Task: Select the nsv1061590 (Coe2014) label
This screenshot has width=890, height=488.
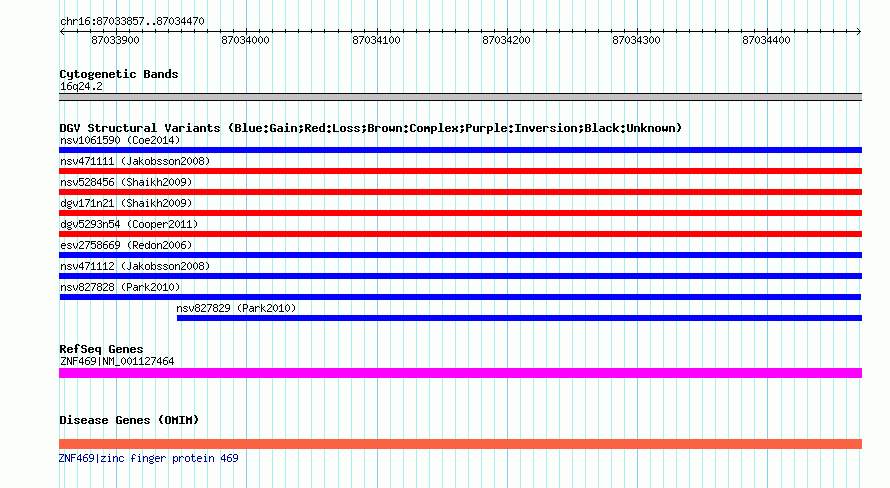Action: coord(120,140)
